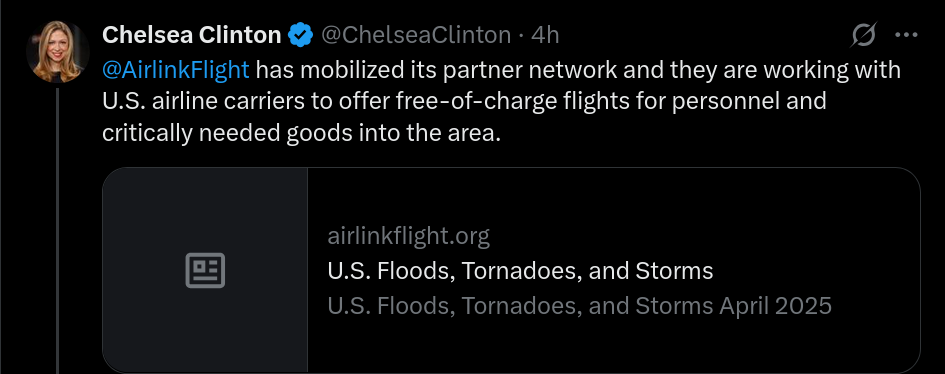Click the vertical thread line below avatar

(58, 231)
